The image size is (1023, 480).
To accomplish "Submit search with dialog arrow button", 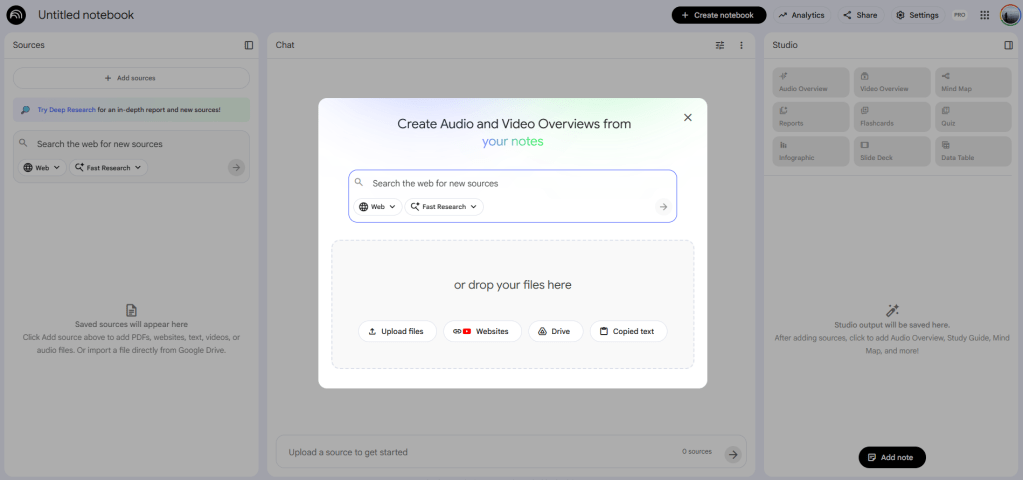I will pos(662,207).
